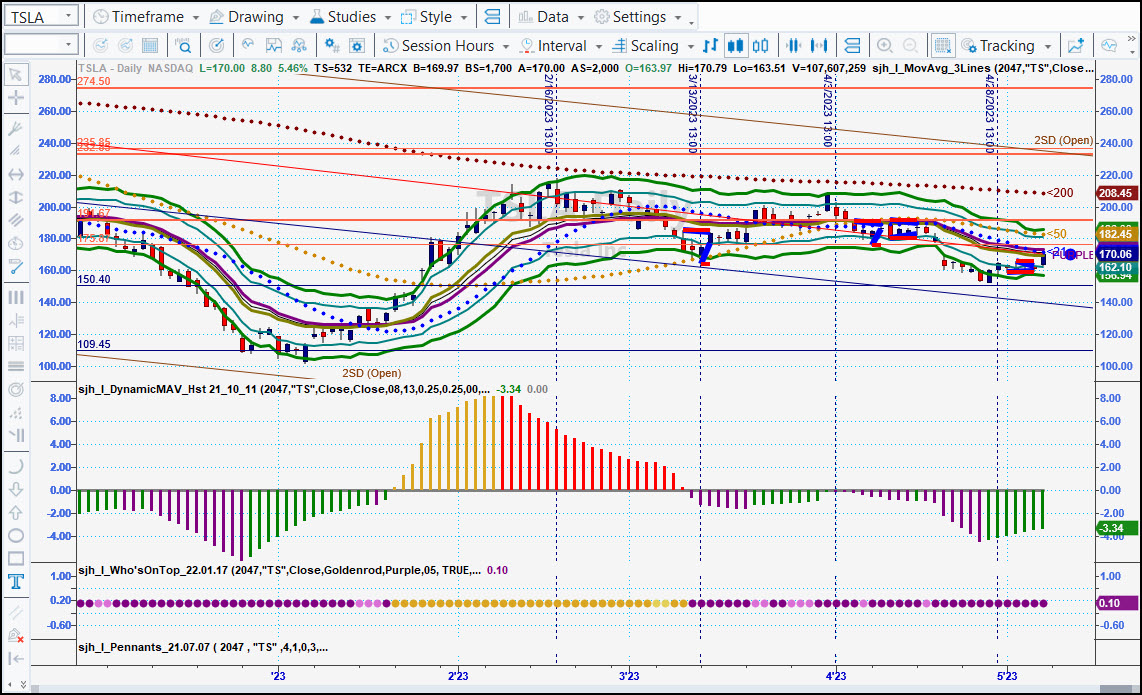The height and width of the screenshot is (695, 1142).
Task: Click the symbol lookup magnifier icon
Action: (x=184, y=46)
